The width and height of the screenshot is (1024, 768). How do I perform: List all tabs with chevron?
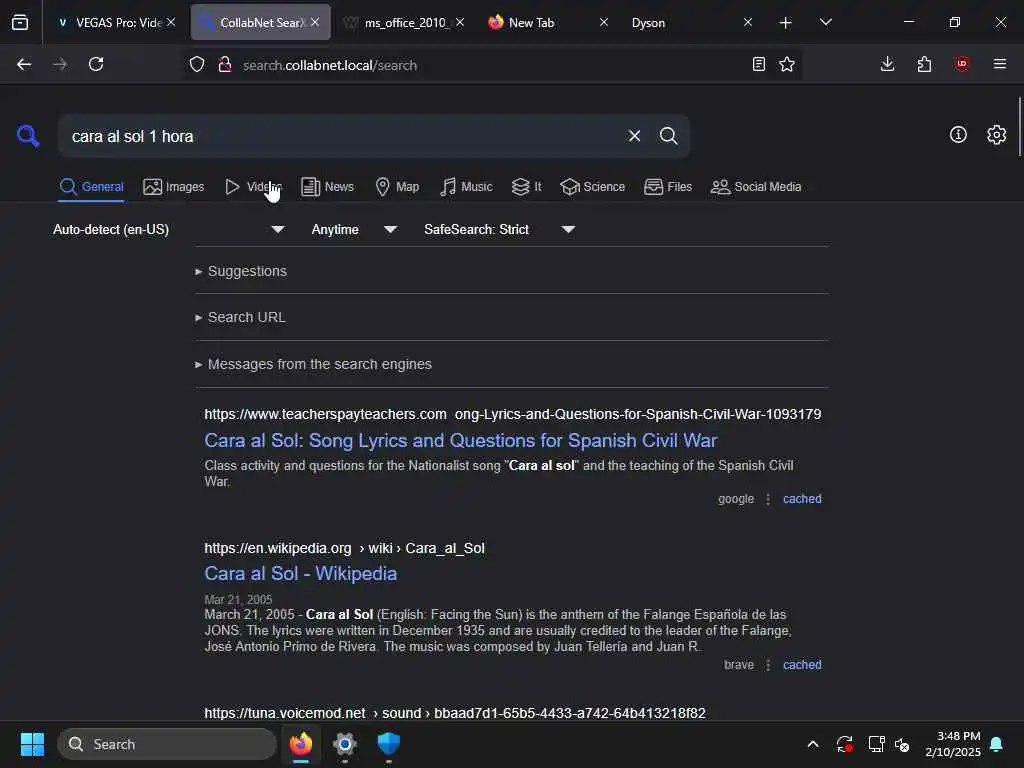(x=825, y=22)
